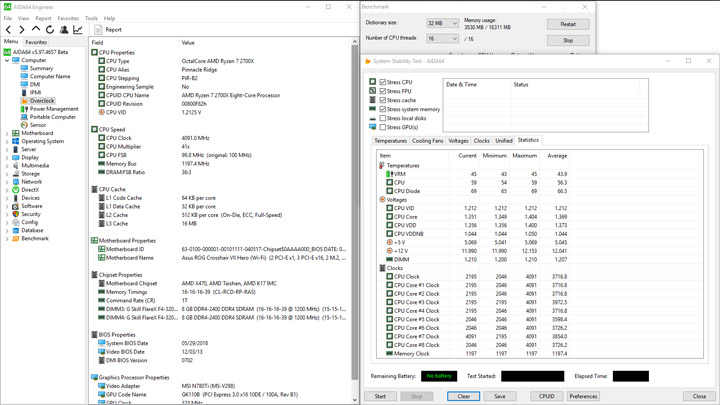The height and width of the screenshot is (405, 720).
Task: Click the Back arrow in AIDA64 toolbar
Action: [8, 30]
